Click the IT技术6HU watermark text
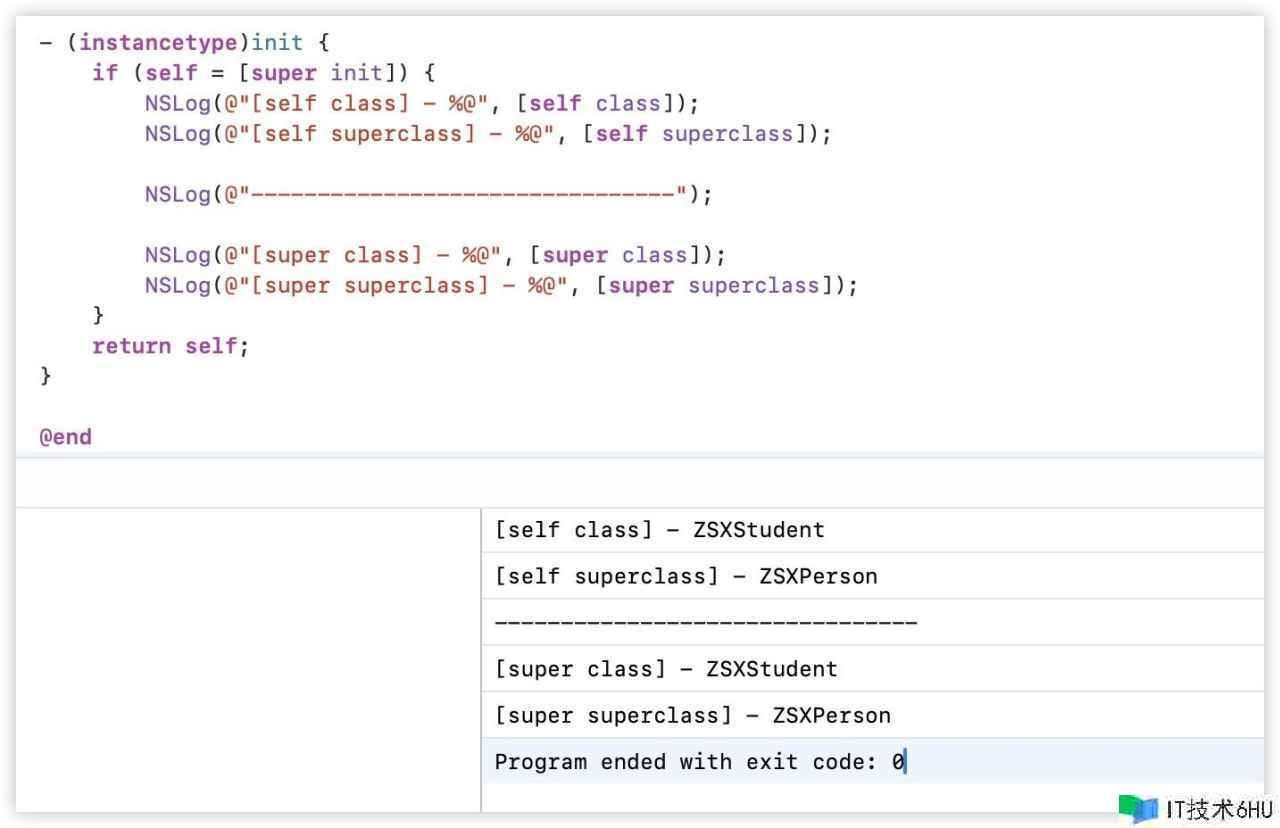This screenshot has height=828, width=1280. pos(1218,809)
